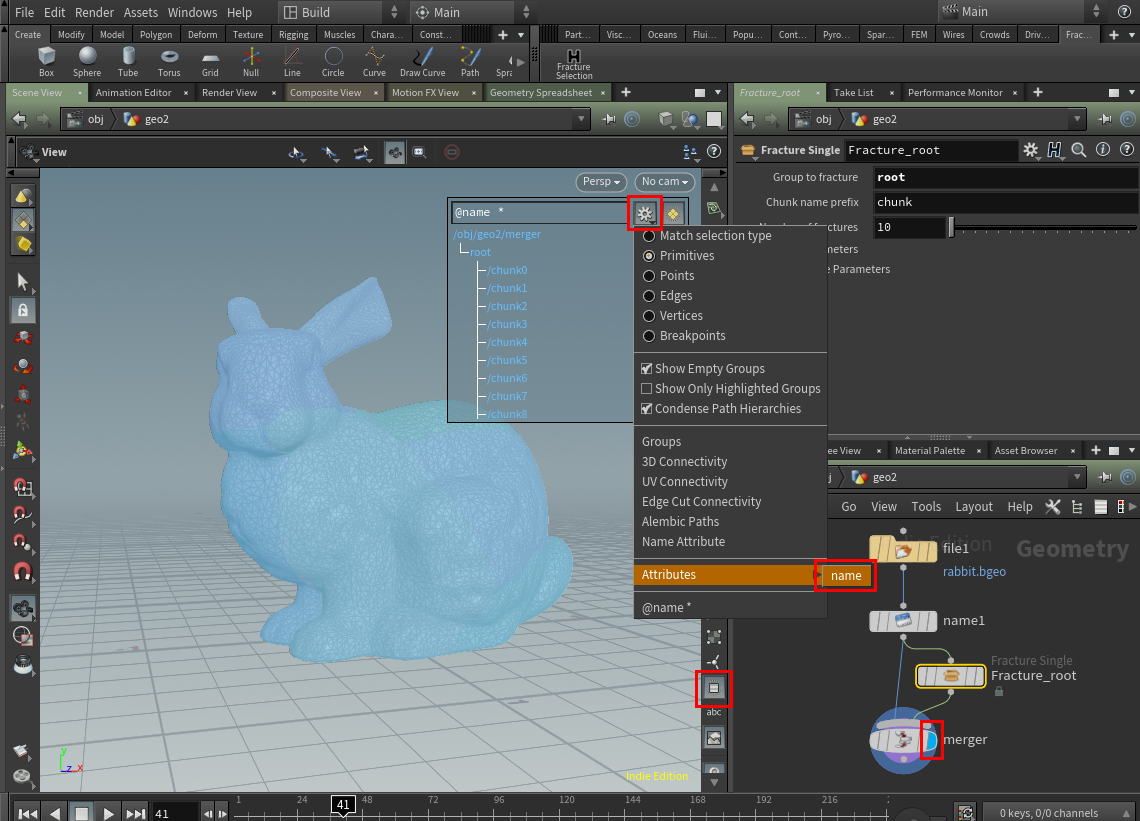Switch to the Geometry Spreadsheet tab

546,91
